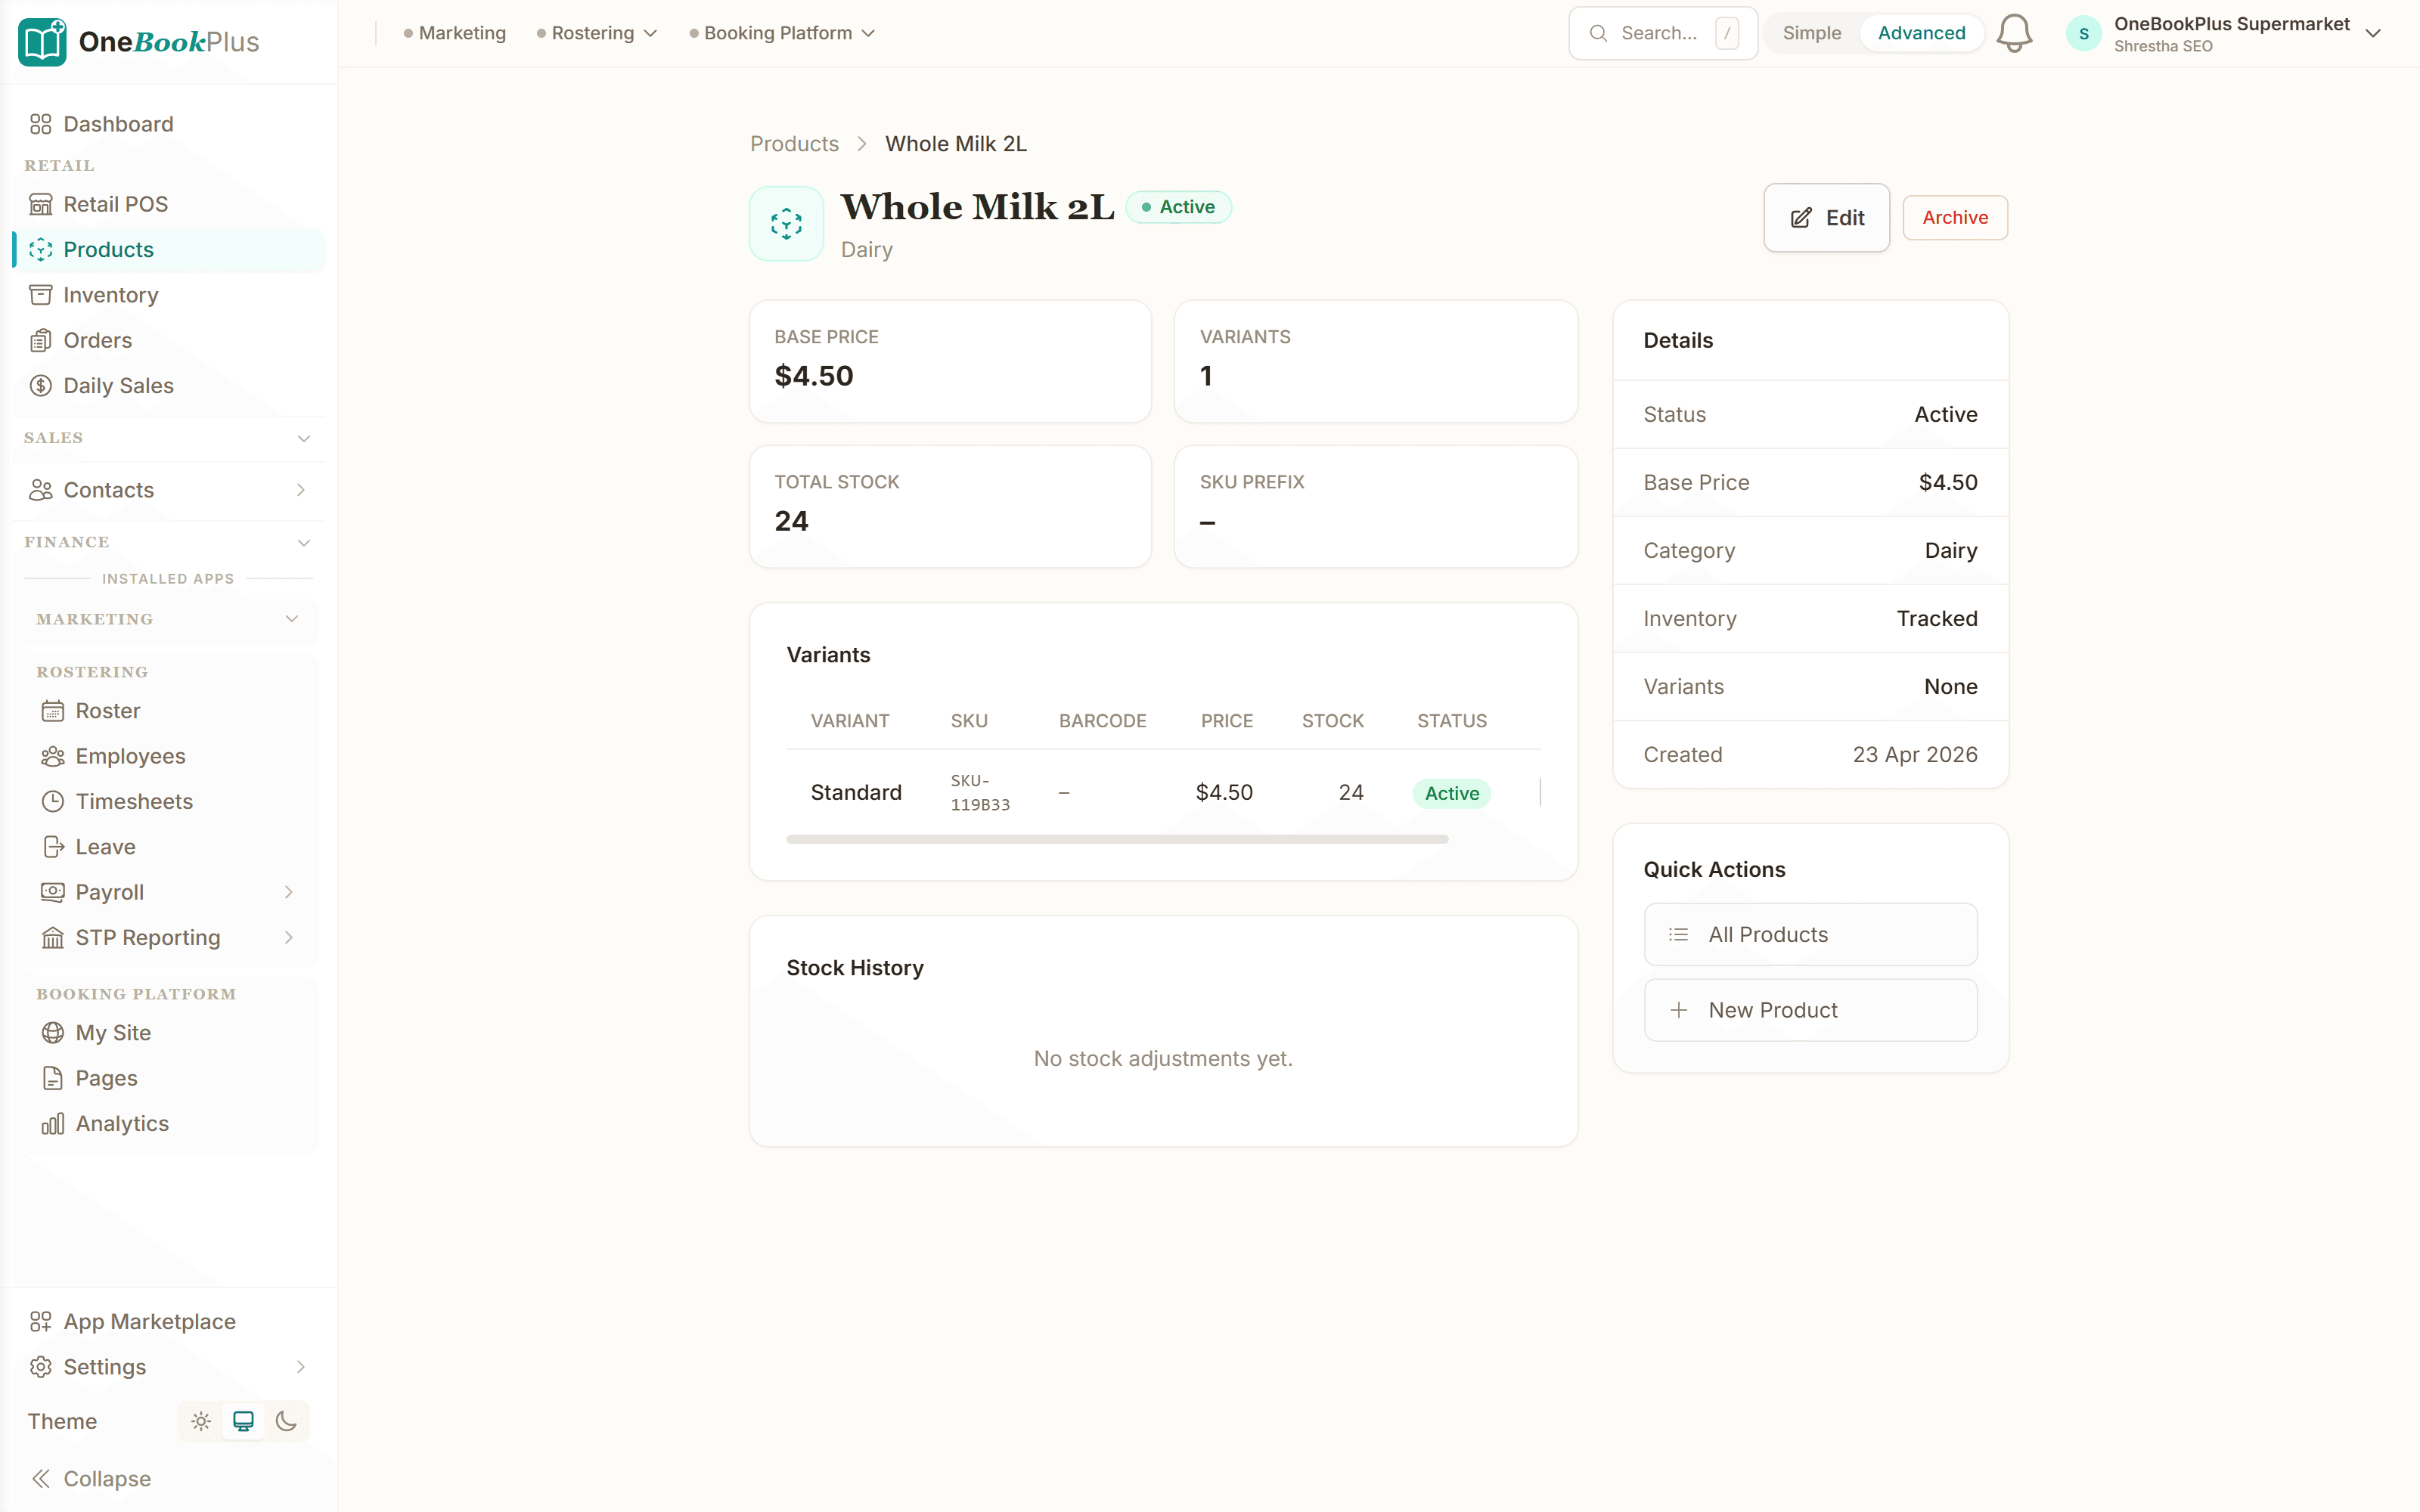Viewport: 2420px width, 1512px height.
Task: Click the Variants table horizontal scrollbar
Action: point(1117,839)
